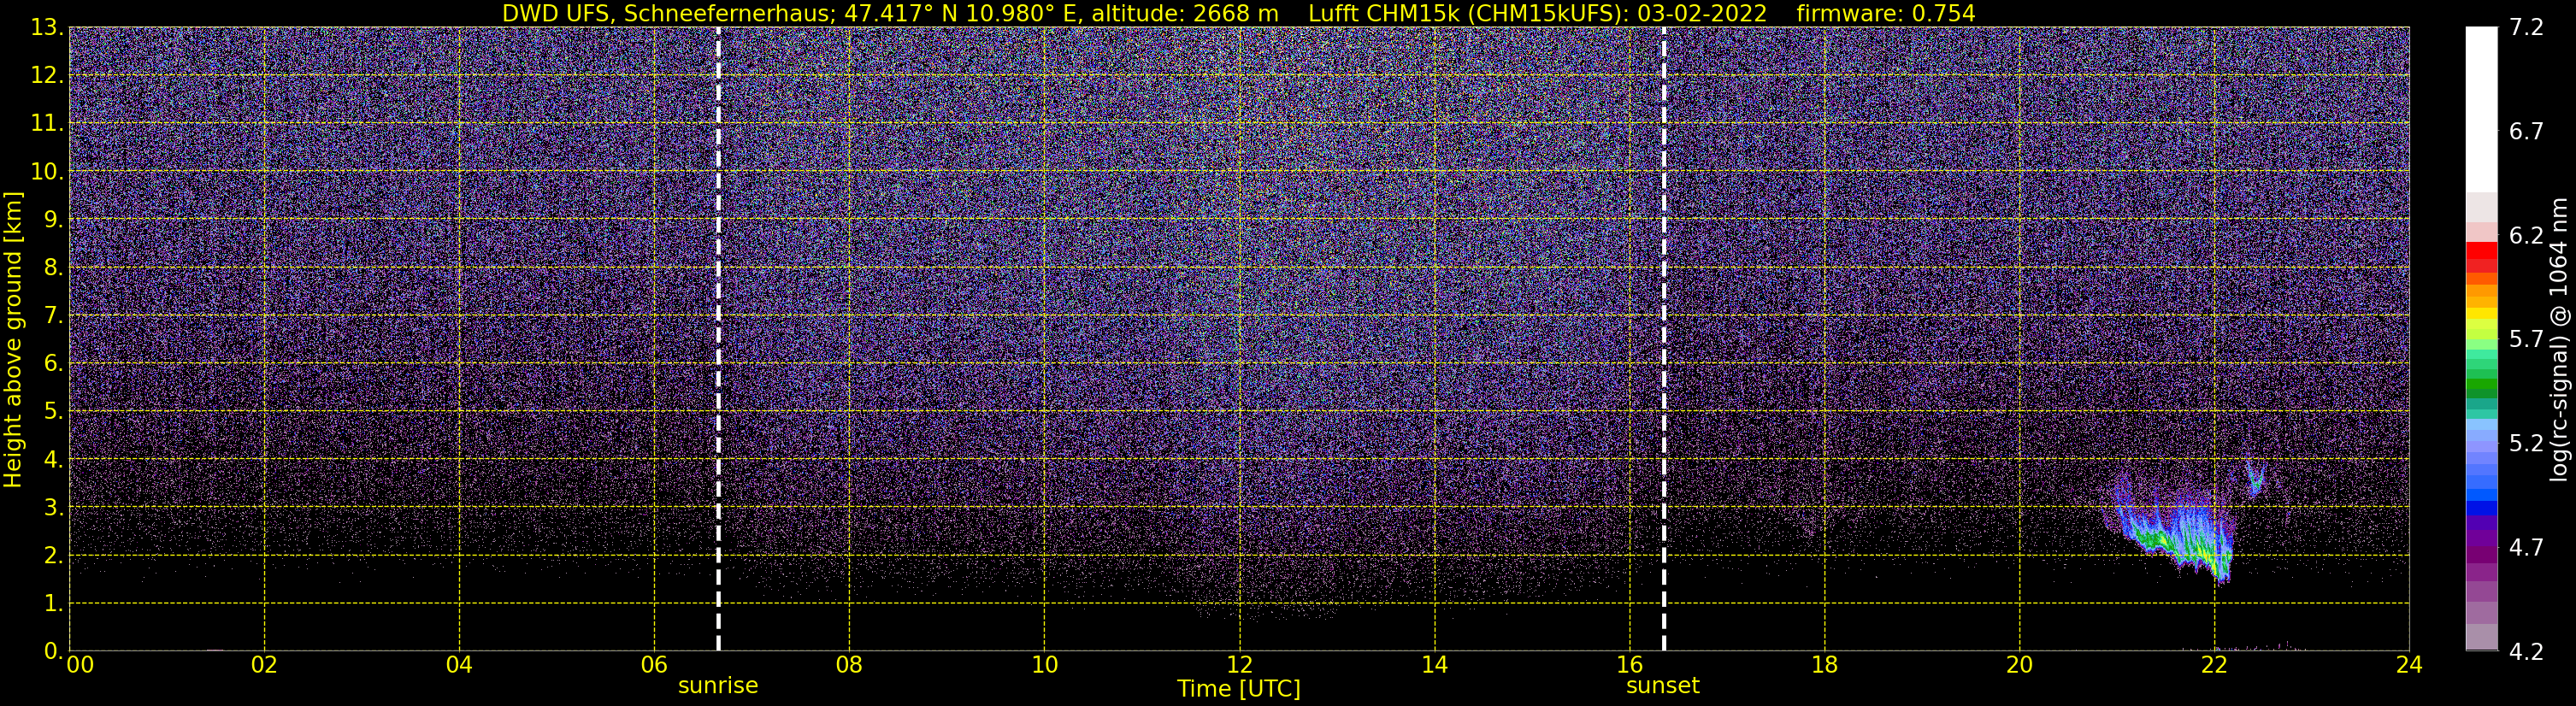Click the time axis tick '02'
Viewport: 2576px width, 706px height.
264,665
